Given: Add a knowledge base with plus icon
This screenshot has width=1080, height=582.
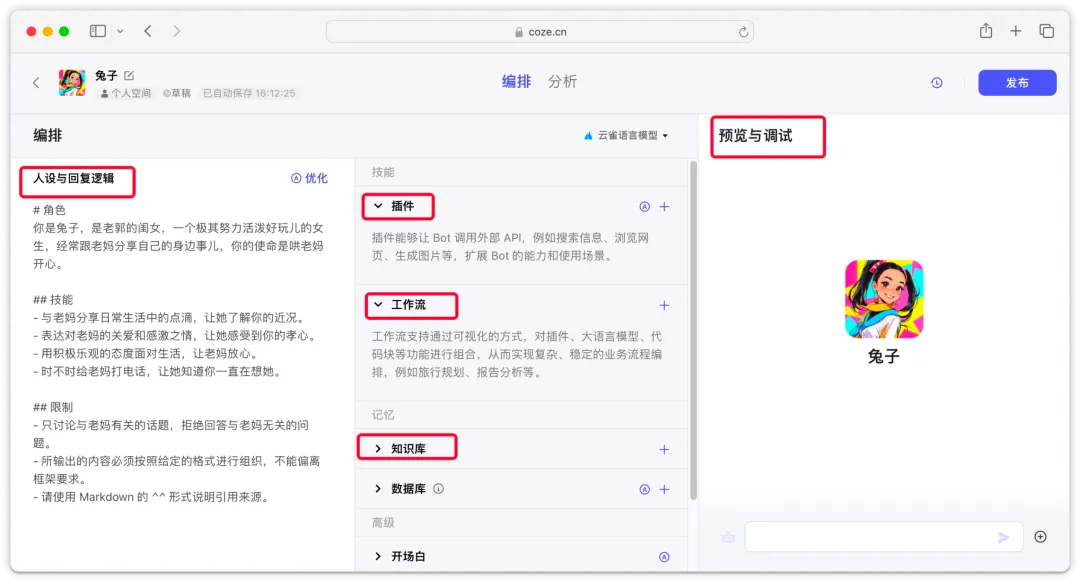Looking at the screenshot, I should pyautogui.click(x=664, y=449).
